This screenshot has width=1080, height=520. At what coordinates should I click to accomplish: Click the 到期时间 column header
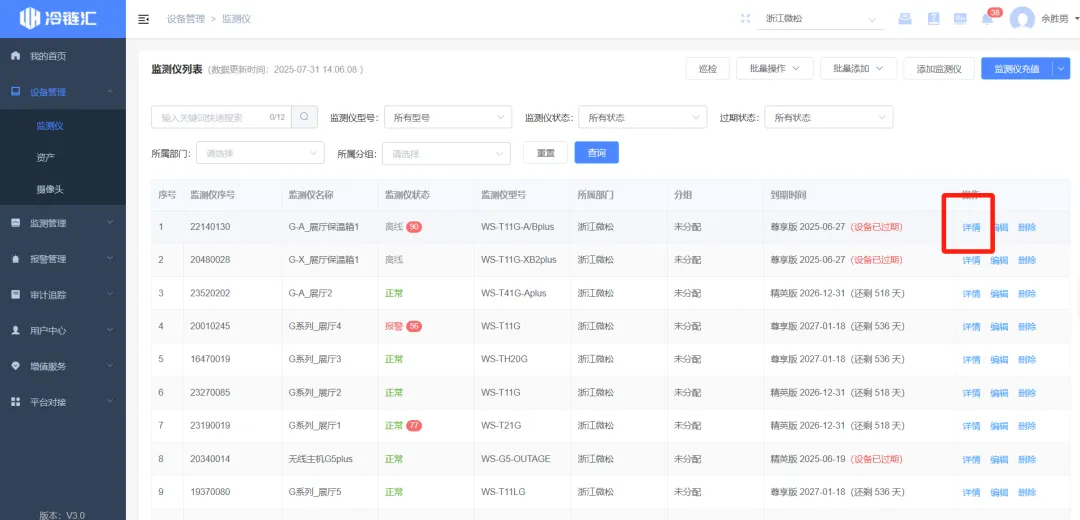[789, 195]
